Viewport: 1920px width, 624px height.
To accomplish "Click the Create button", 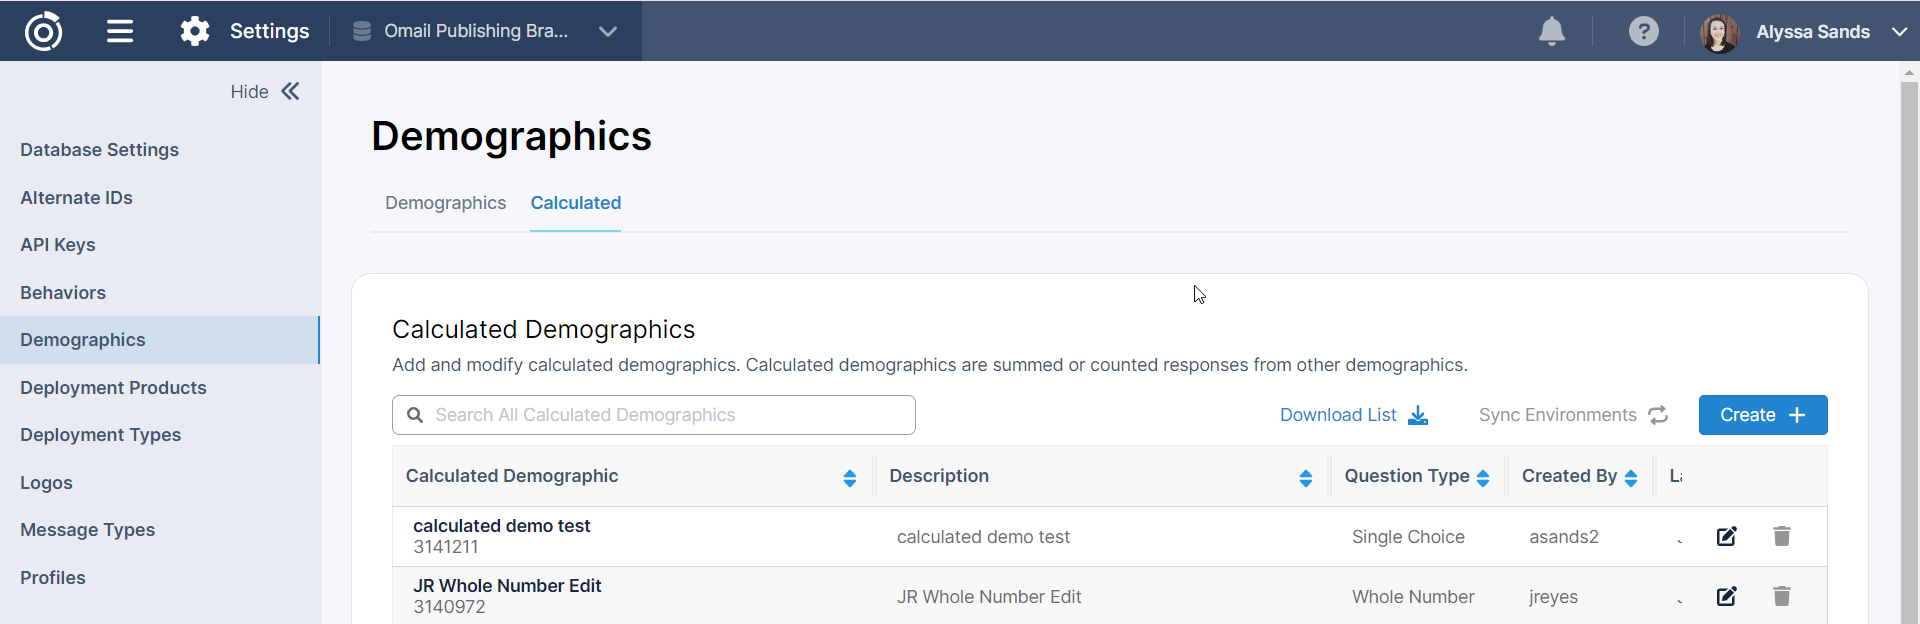I will [1762, 415].
